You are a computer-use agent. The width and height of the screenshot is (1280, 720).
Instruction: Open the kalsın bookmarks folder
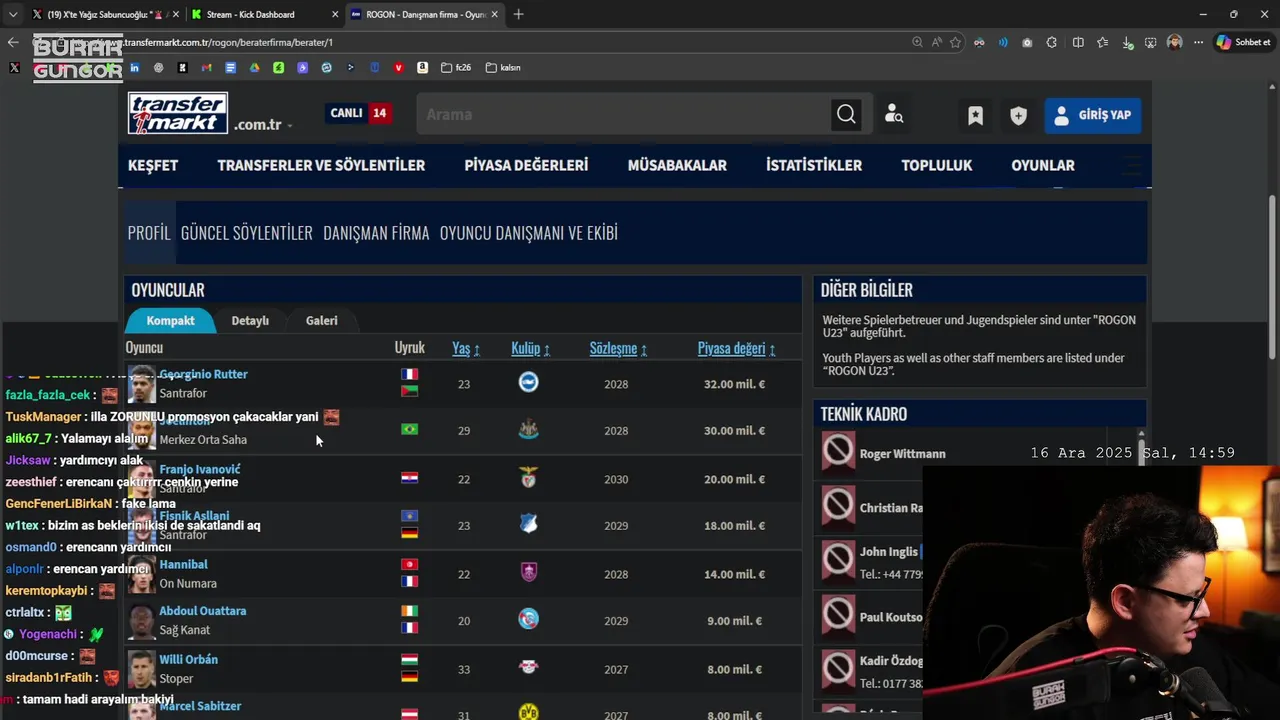(x=503, y=68)
